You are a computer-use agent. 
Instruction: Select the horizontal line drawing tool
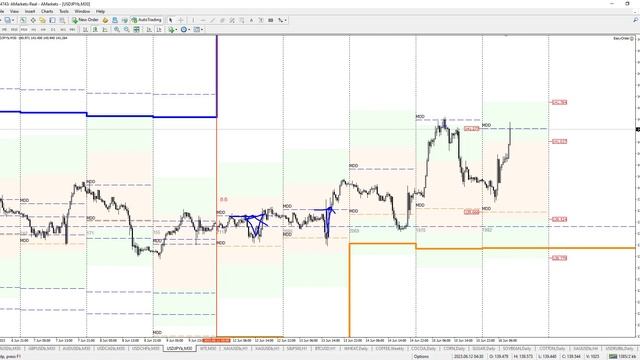tap(203, 20)
